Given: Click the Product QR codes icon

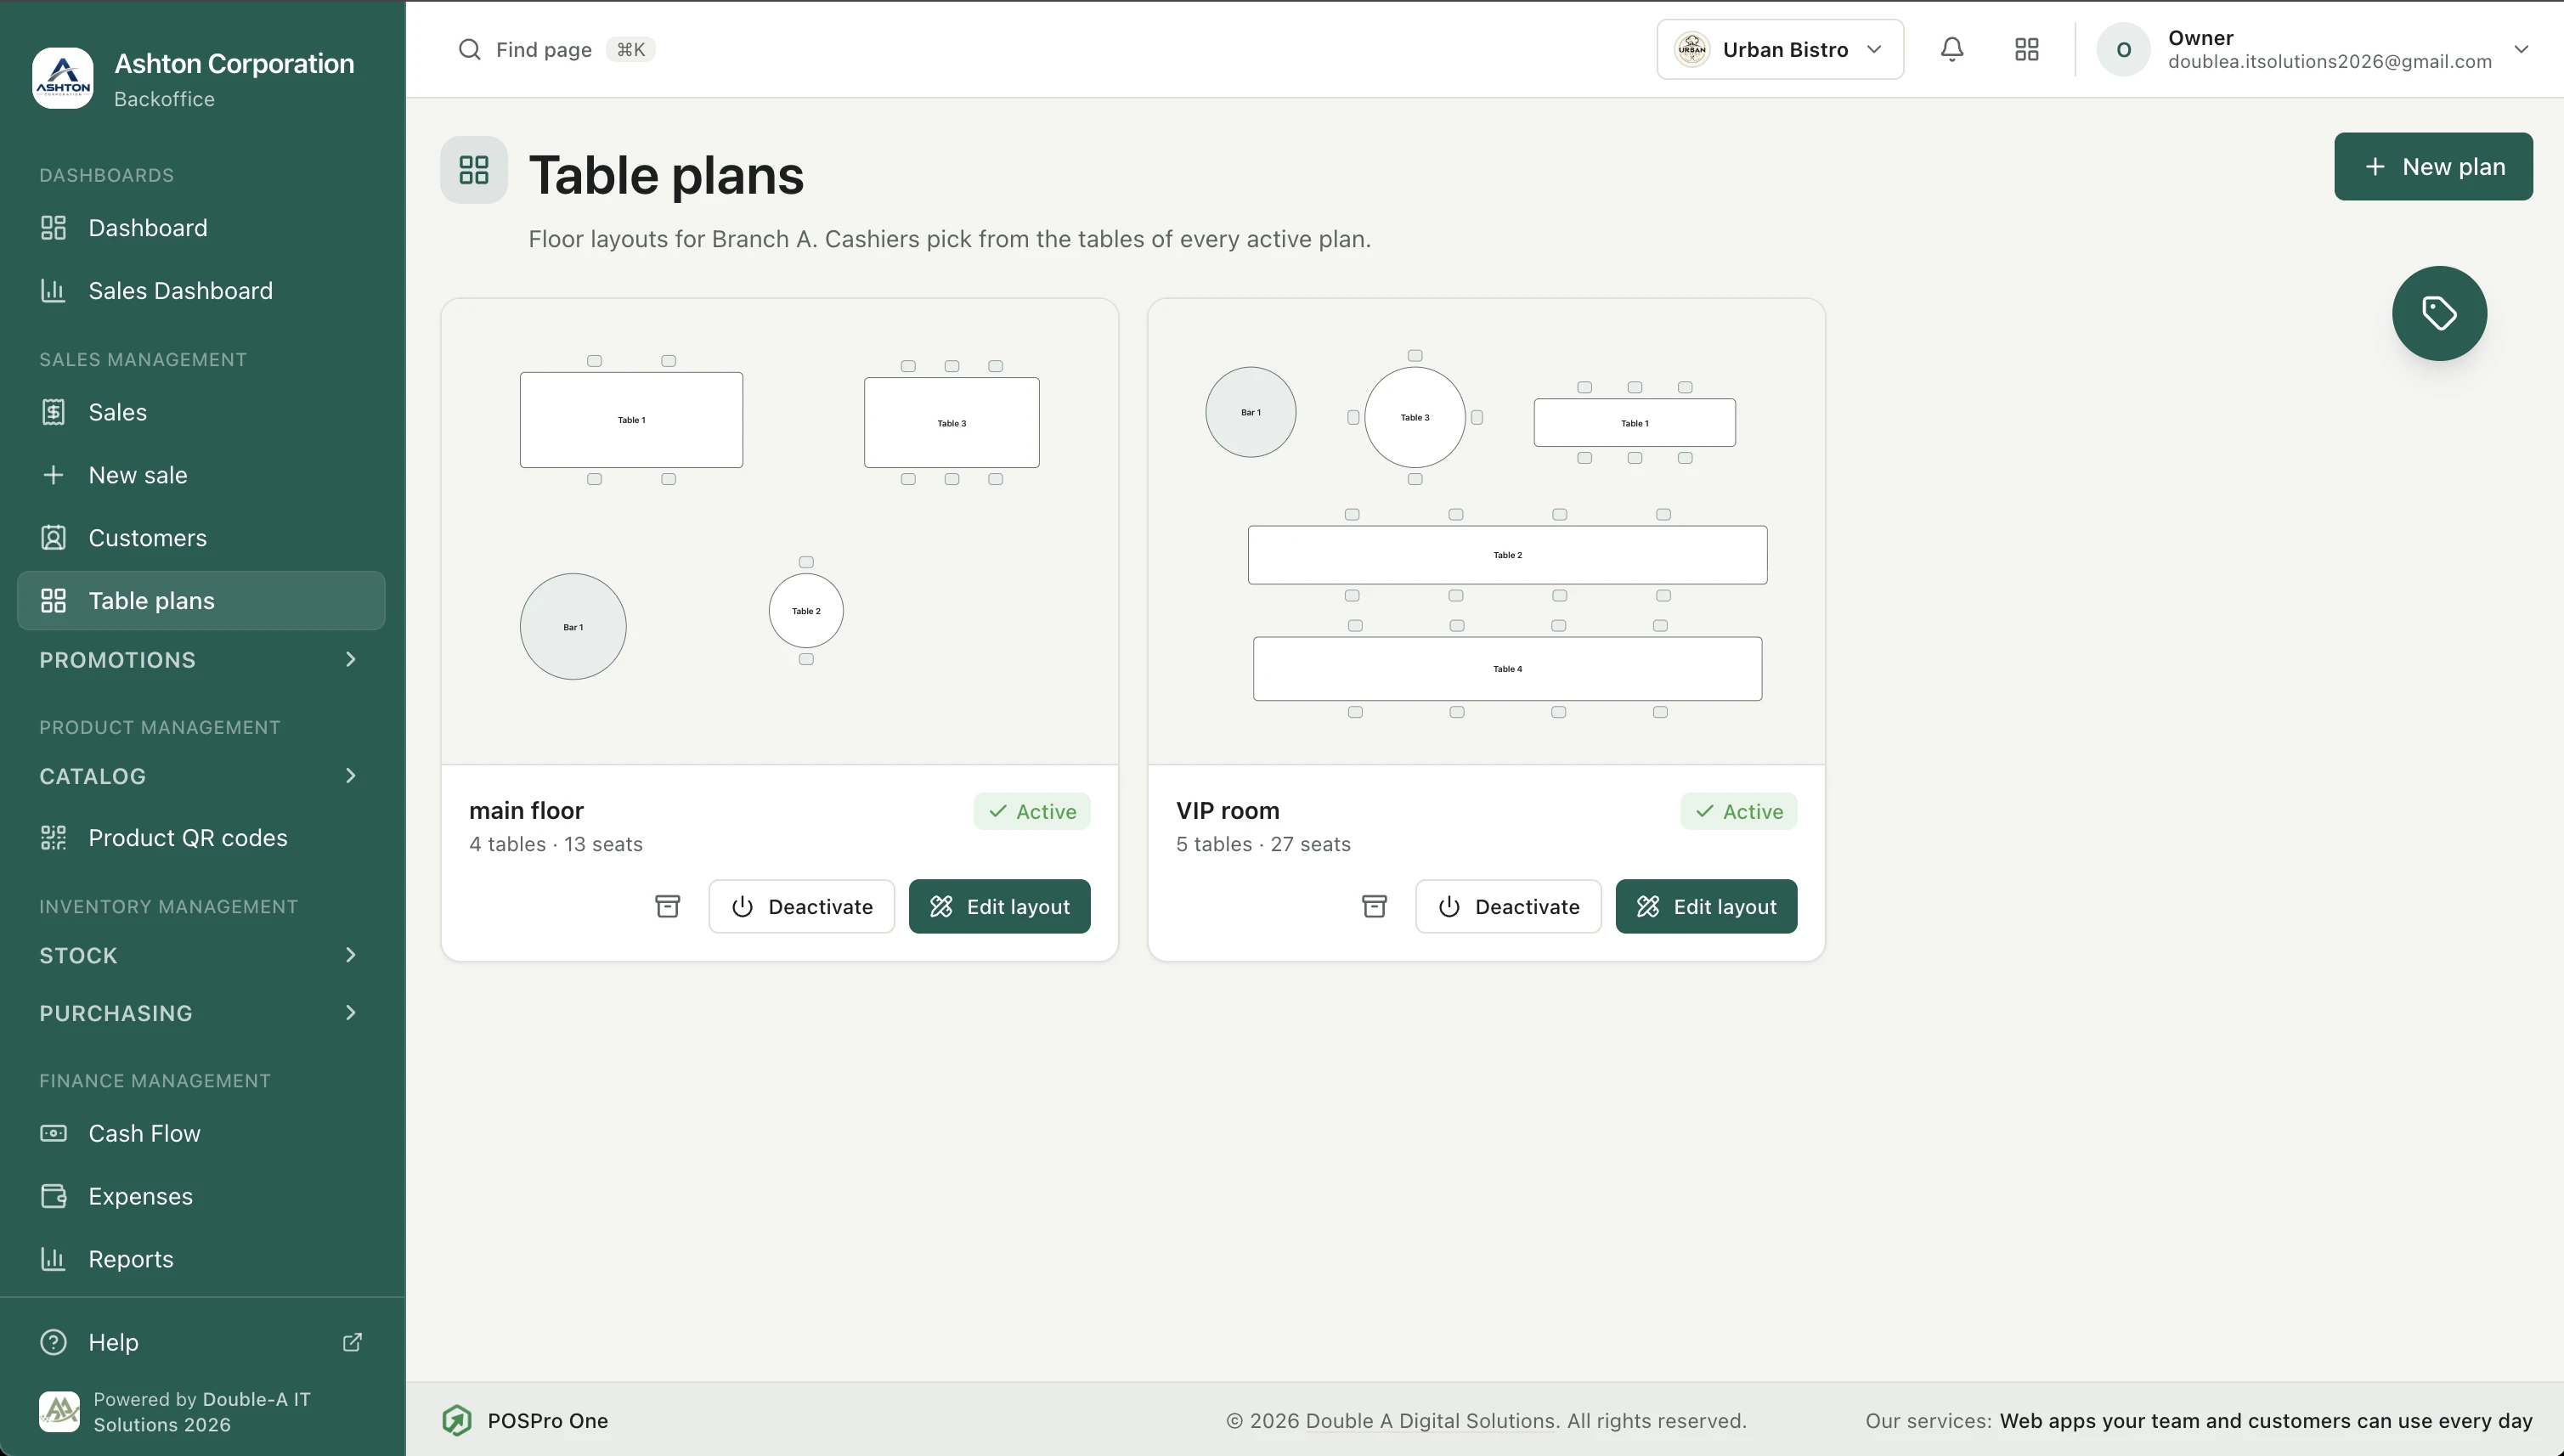Looking at the screenshot, I should [53, 838].
